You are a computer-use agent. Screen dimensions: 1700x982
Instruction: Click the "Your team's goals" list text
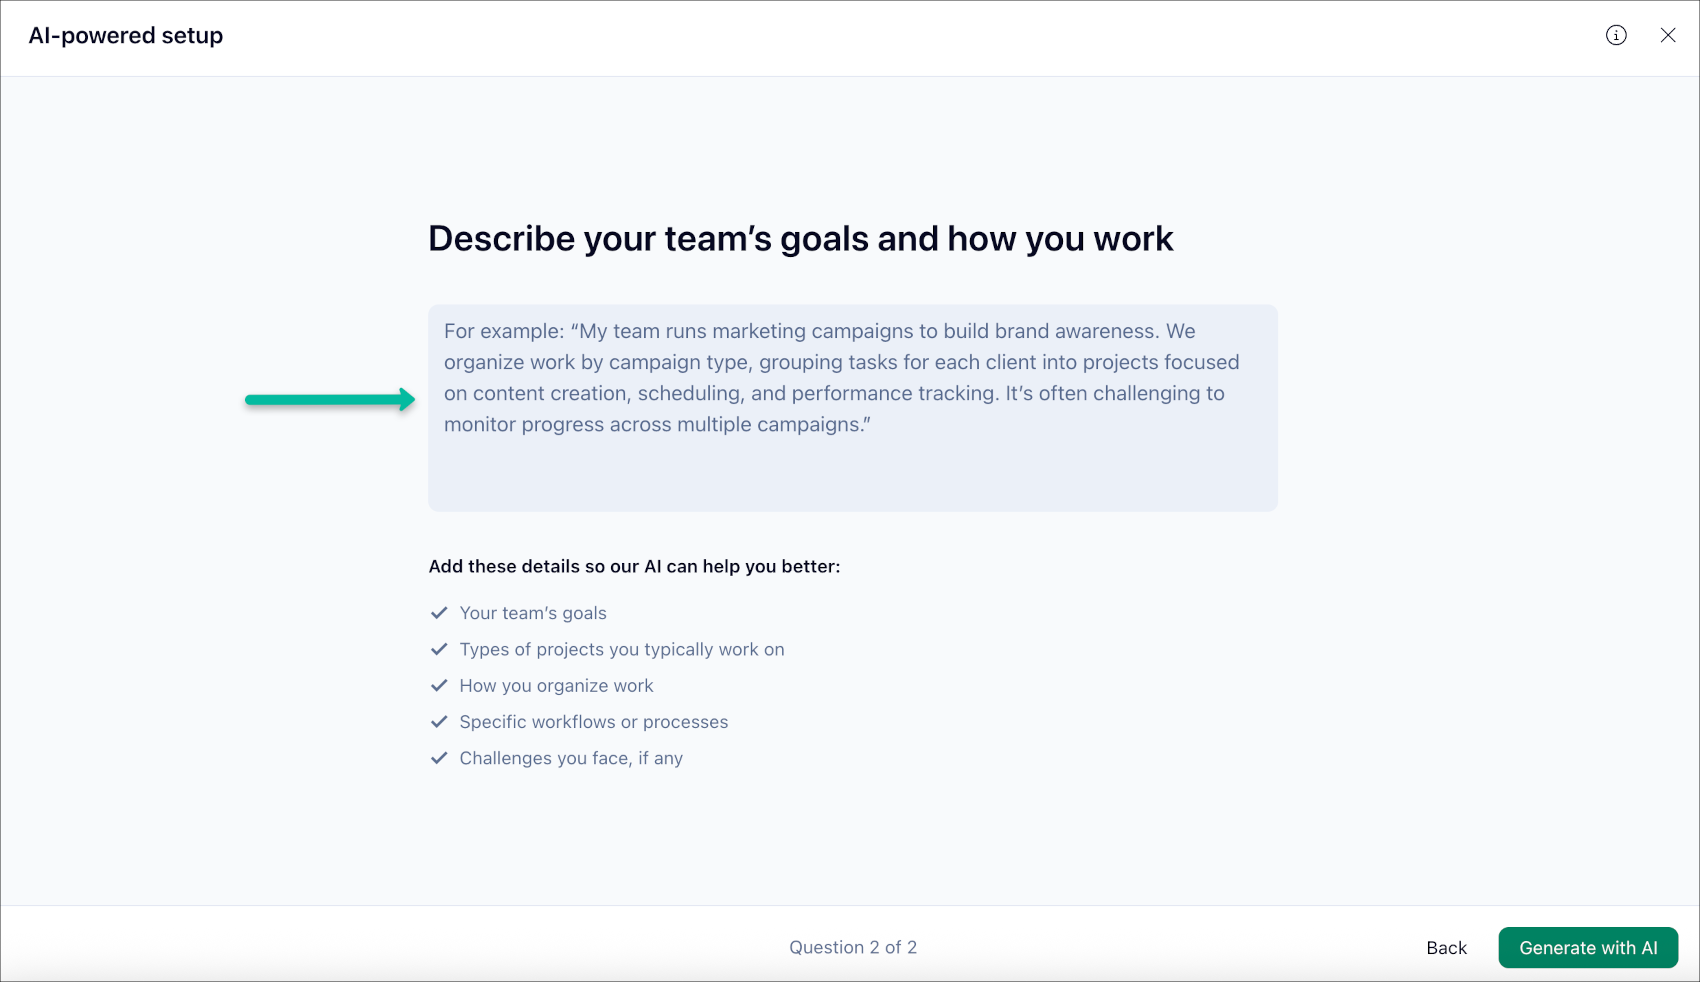tap(533, 613)
